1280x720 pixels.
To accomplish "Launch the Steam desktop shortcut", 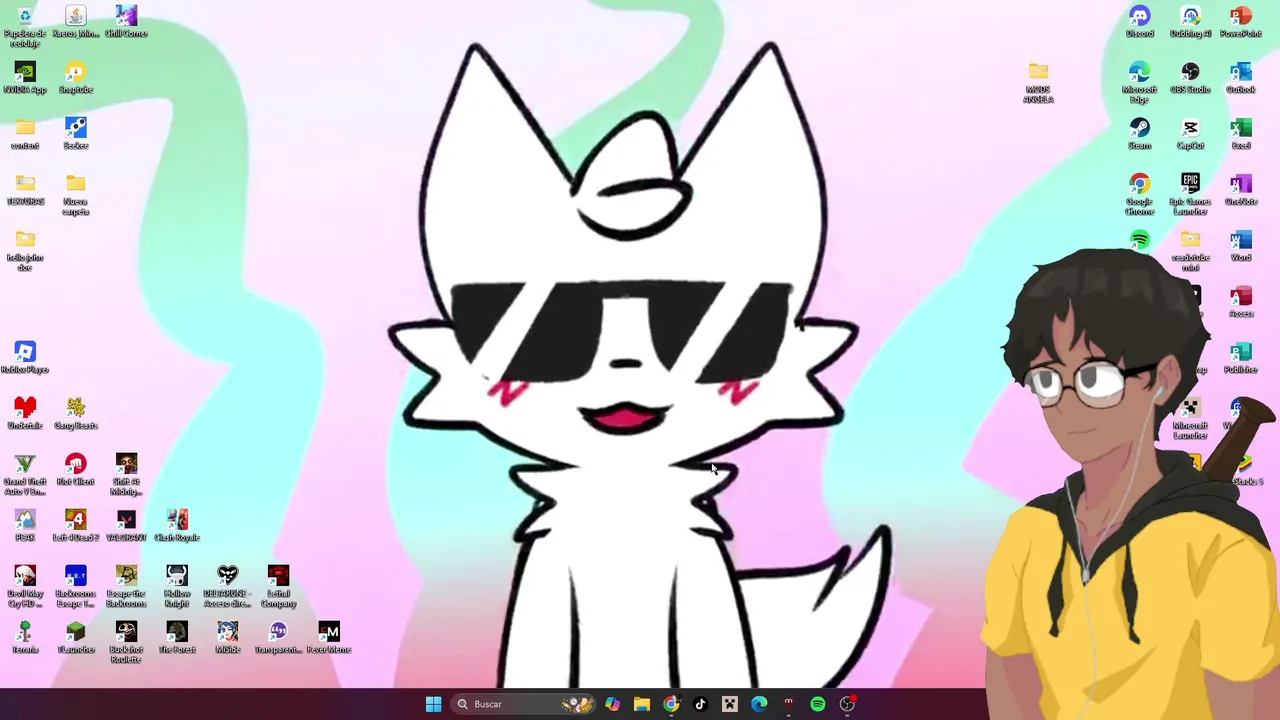I will [1140, 134].
